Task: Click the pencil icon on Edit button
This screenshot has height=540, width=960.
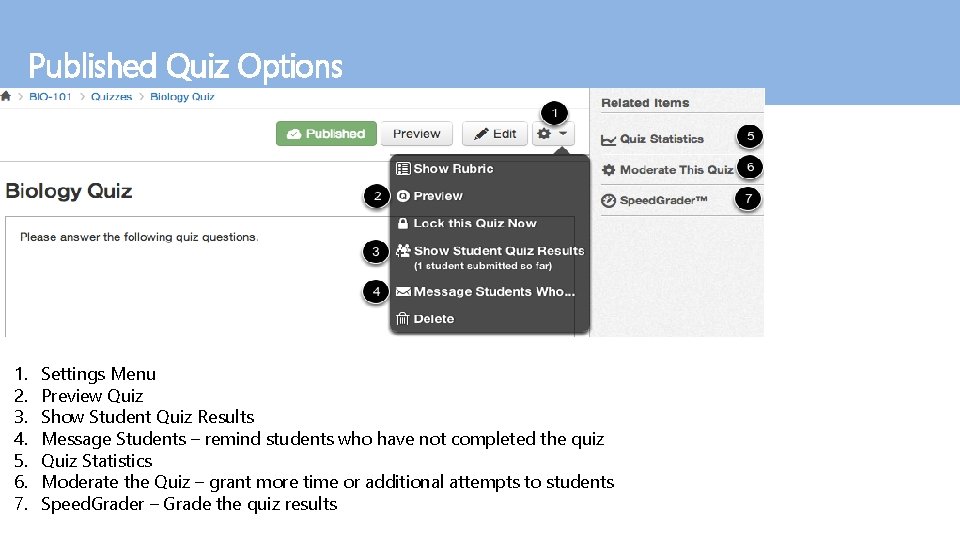Action: [481, 134]
